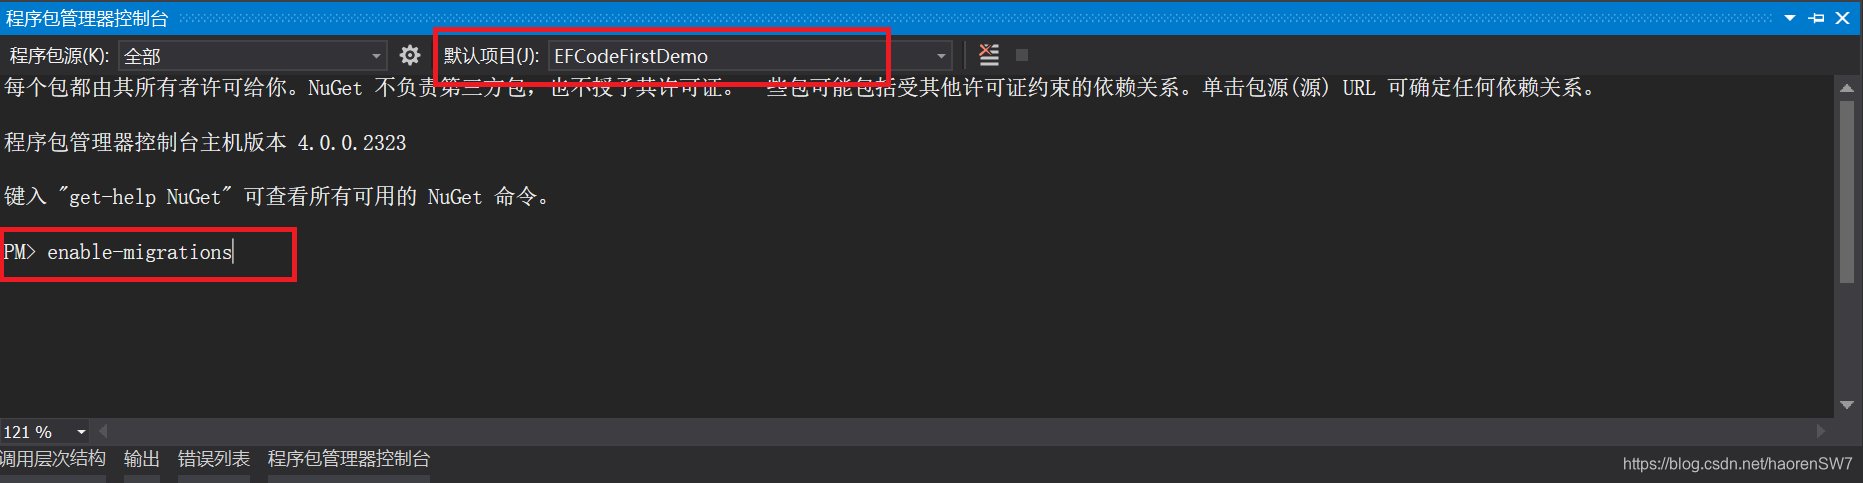
Task: Click the vertical scrollbar thumb
Action: coord(1847,191)
